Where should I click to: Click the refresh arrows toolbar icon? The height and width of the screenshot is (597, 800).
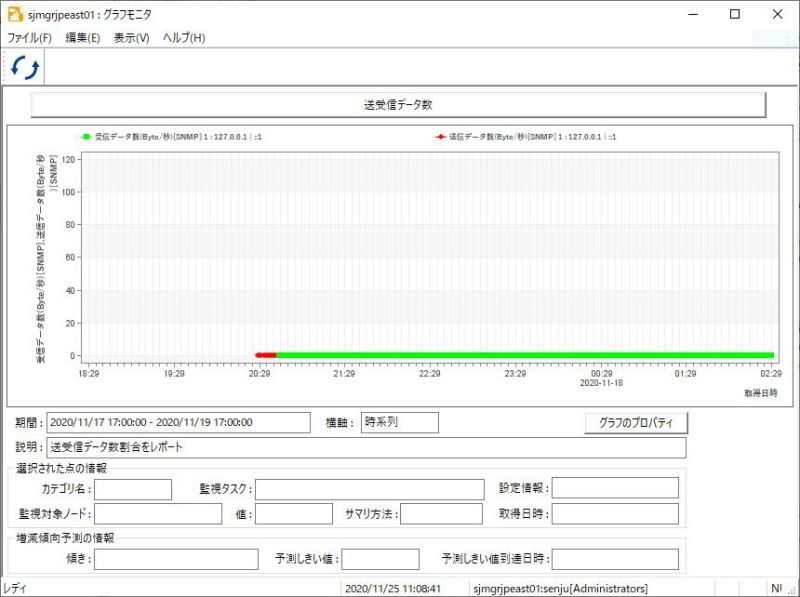pyautogui.click(x=25, y=67)
